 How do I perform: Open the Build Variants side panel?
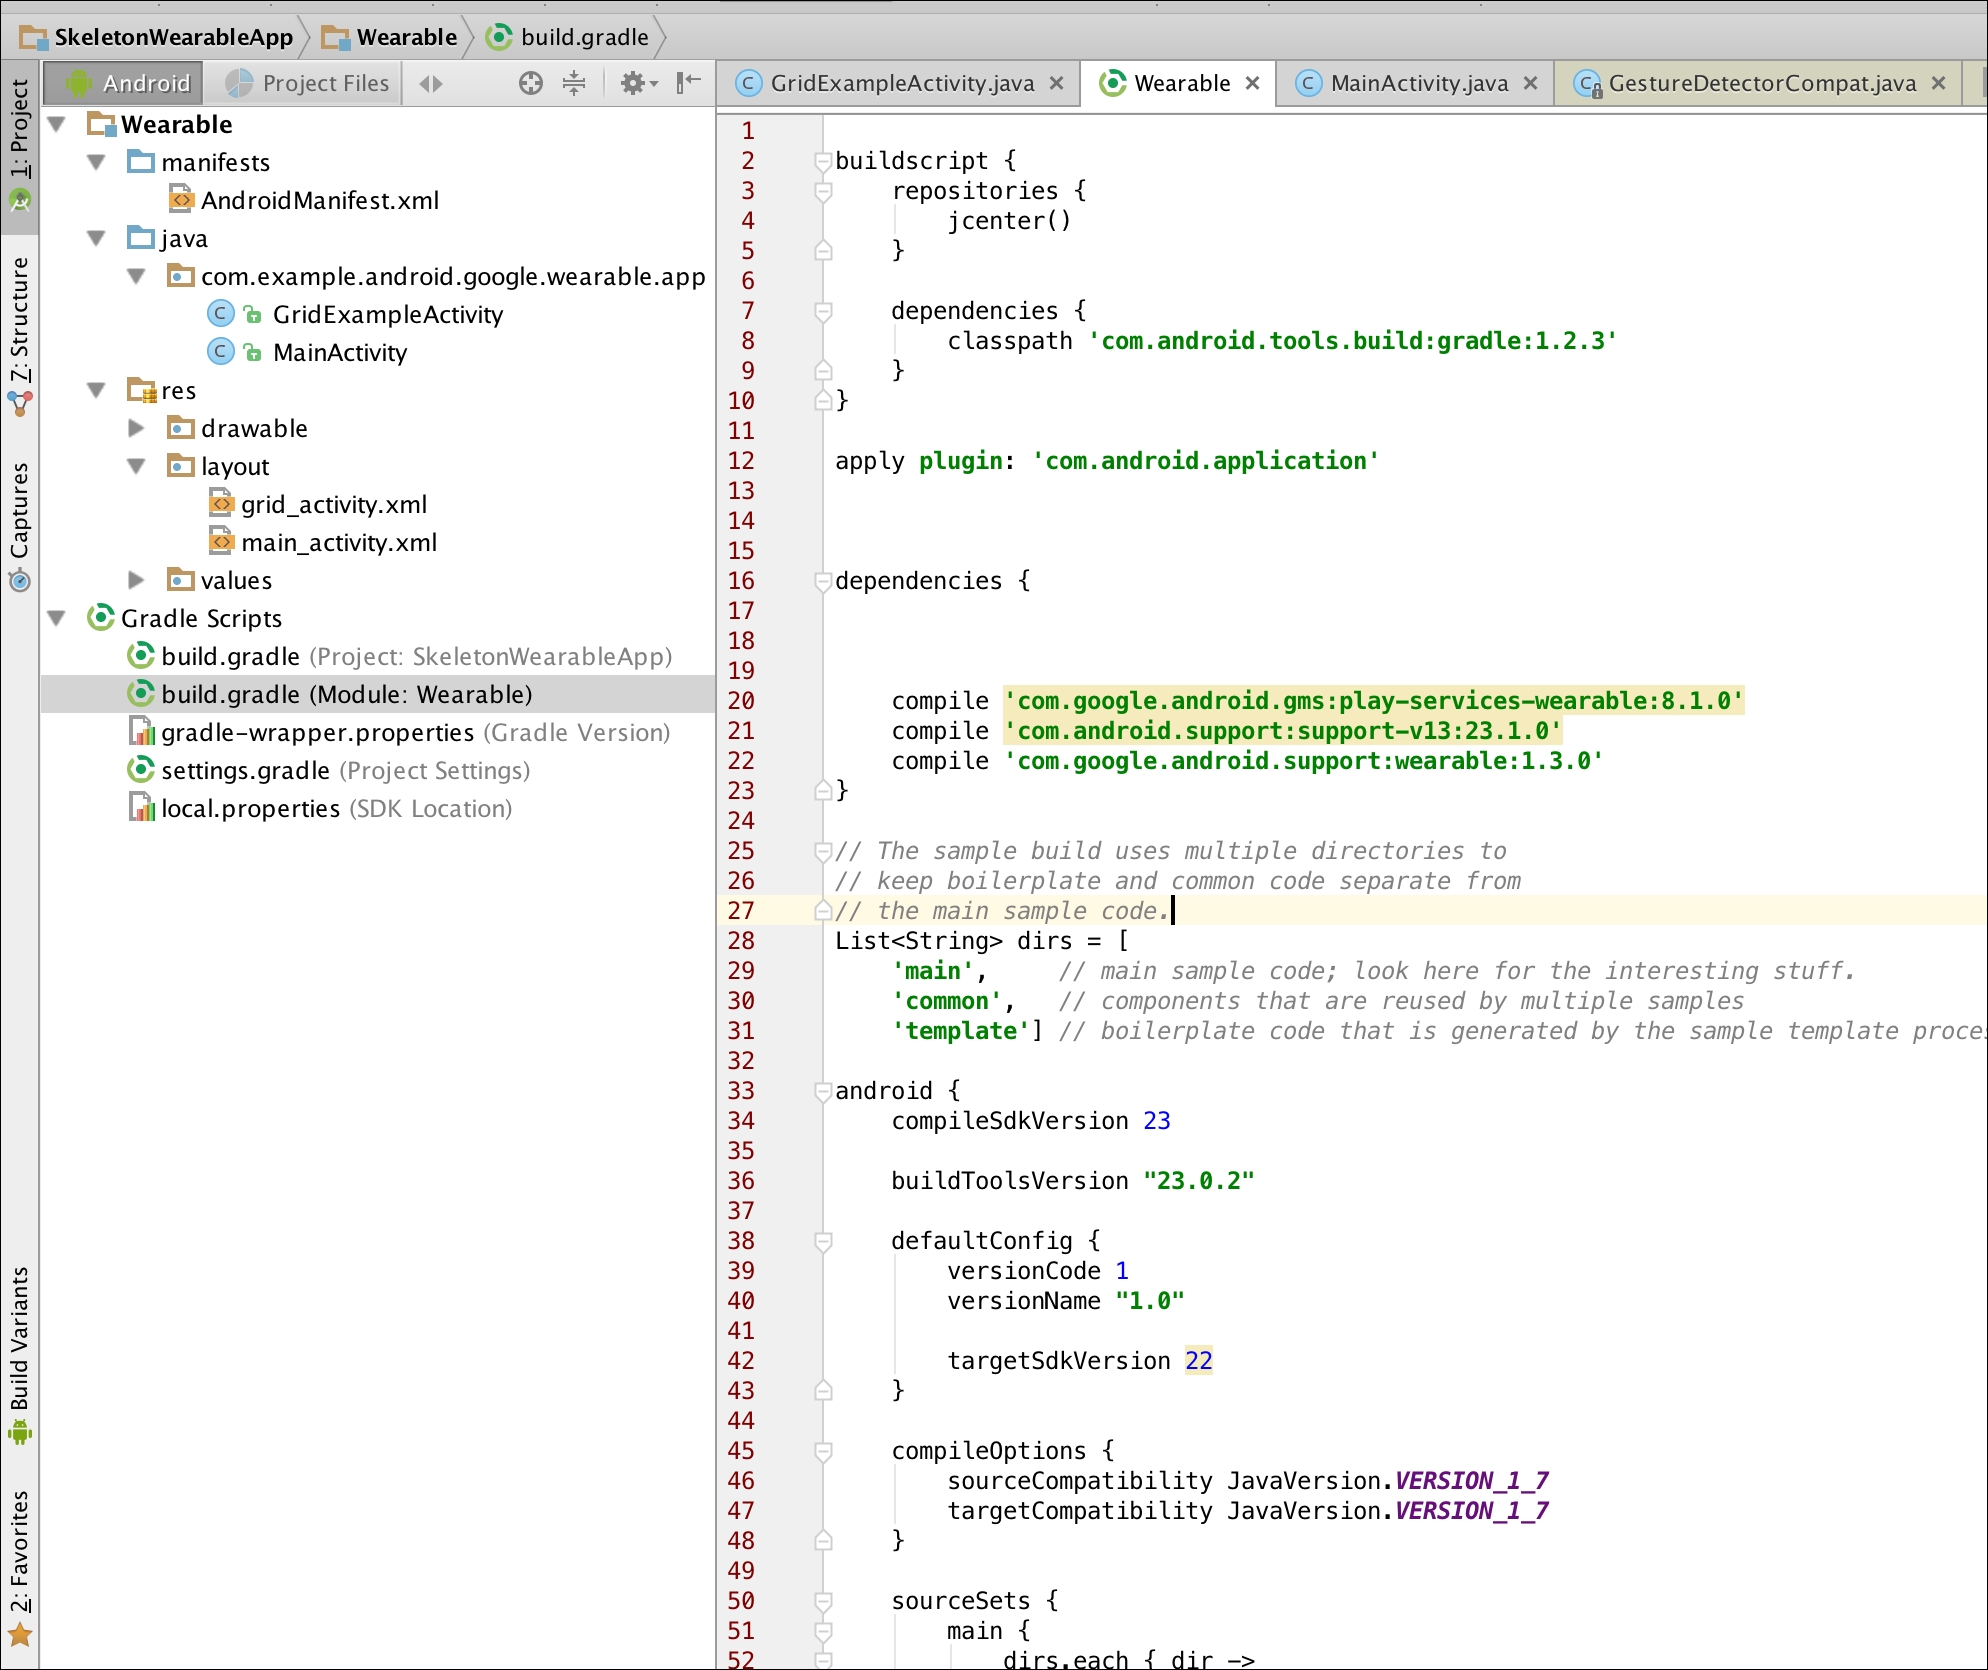tap(19, 1355)
